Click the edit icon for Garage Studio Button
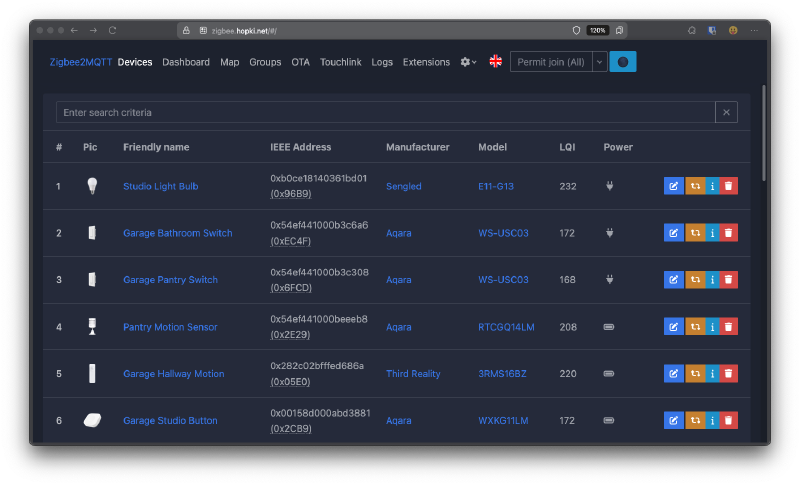800x485 pixels. tap(673, 421)
